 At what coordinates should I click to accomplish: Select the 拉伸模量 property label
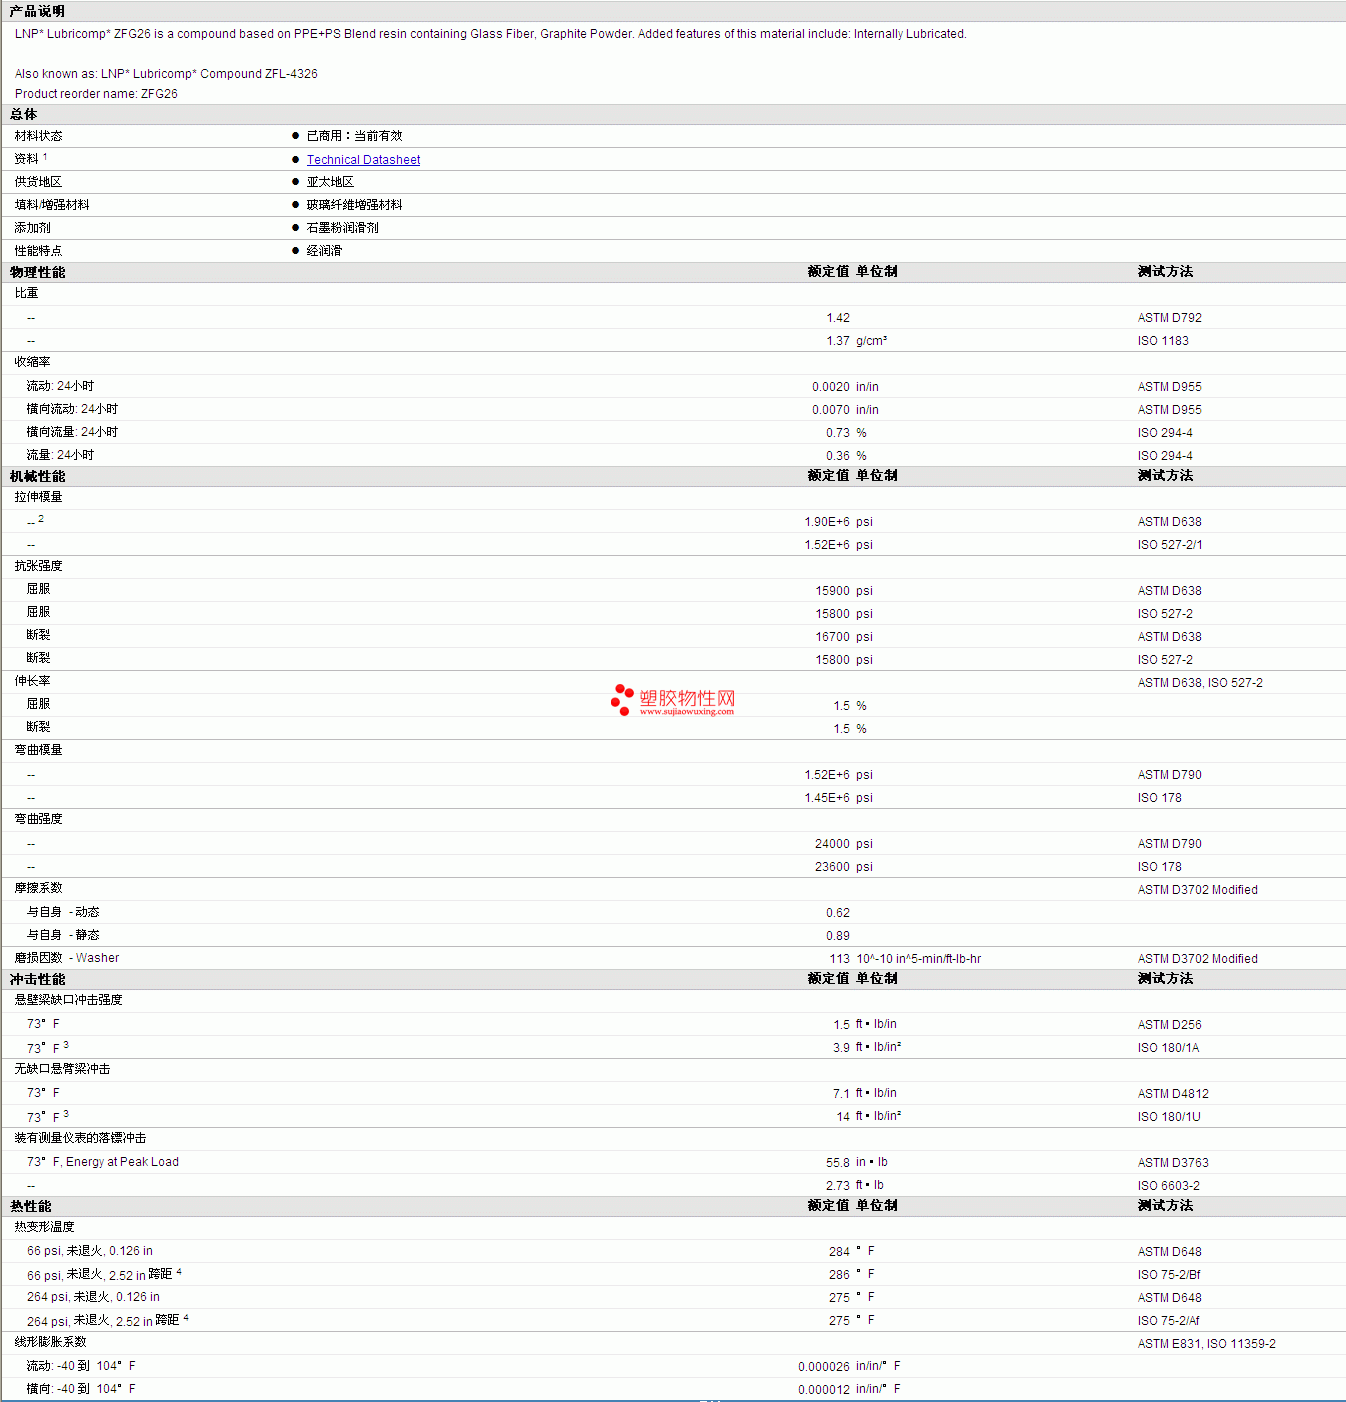click(x=38, y=497)
